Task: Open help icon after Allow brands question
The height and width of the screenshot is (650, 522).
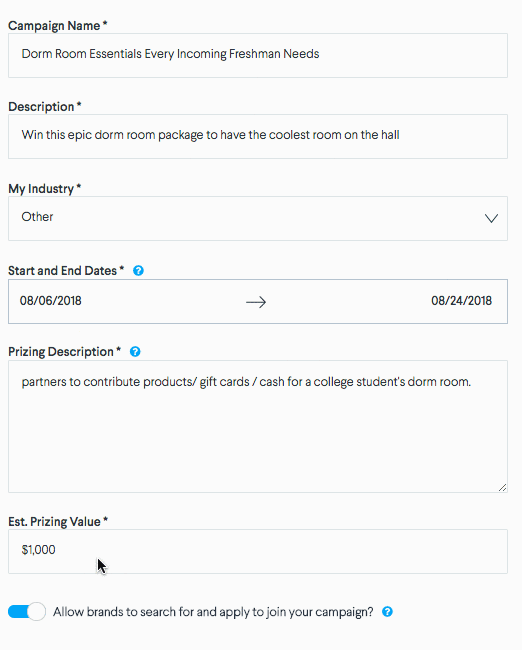Action: (387, 611)
